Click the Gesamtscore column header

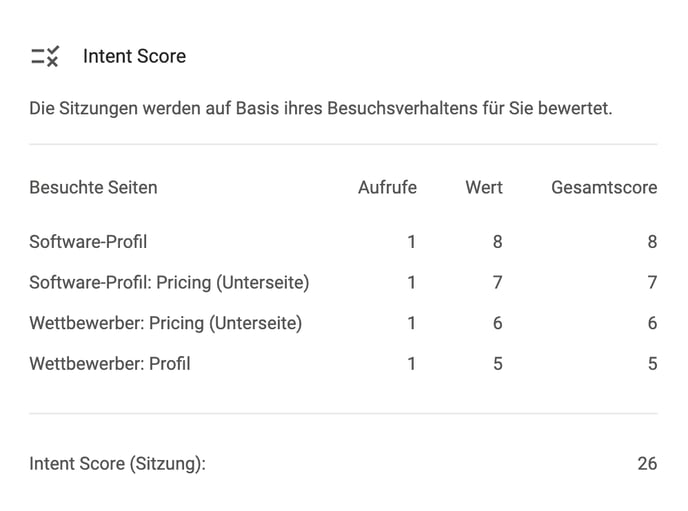tap(604, 187)
